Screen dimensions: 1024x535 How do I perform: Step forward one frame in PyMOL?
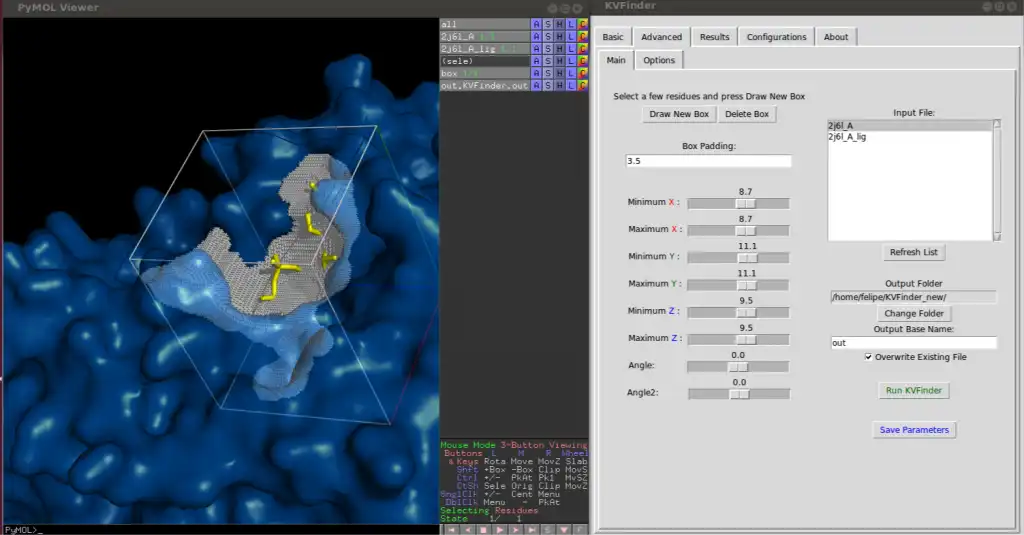pyautogui.click(x=515, y=530)
